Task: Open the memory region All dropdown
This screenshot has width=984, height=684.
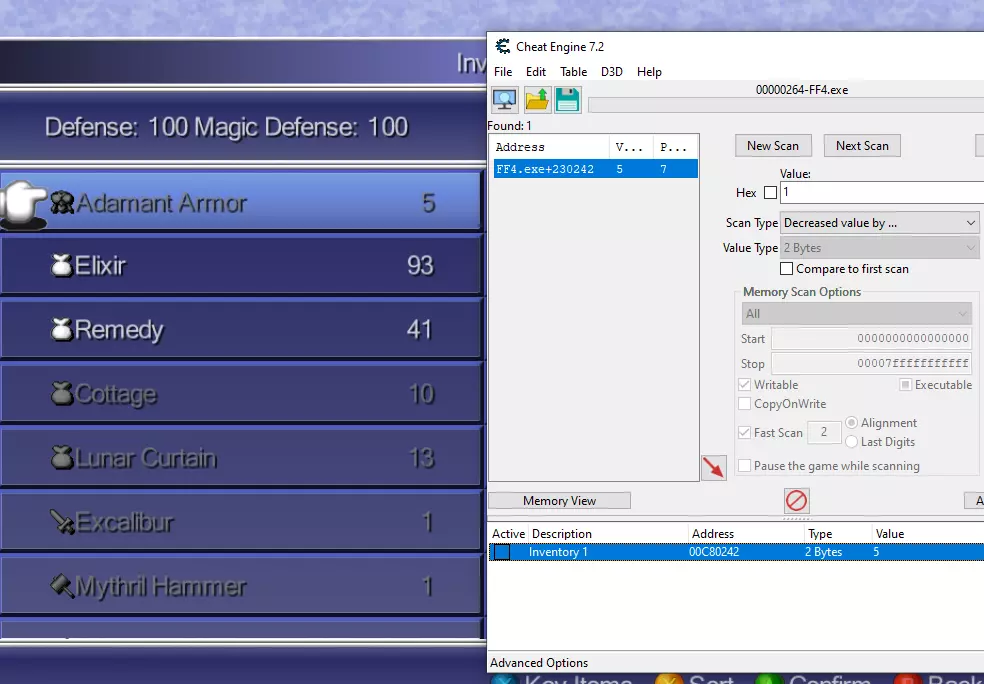Action: coord(857,314)
